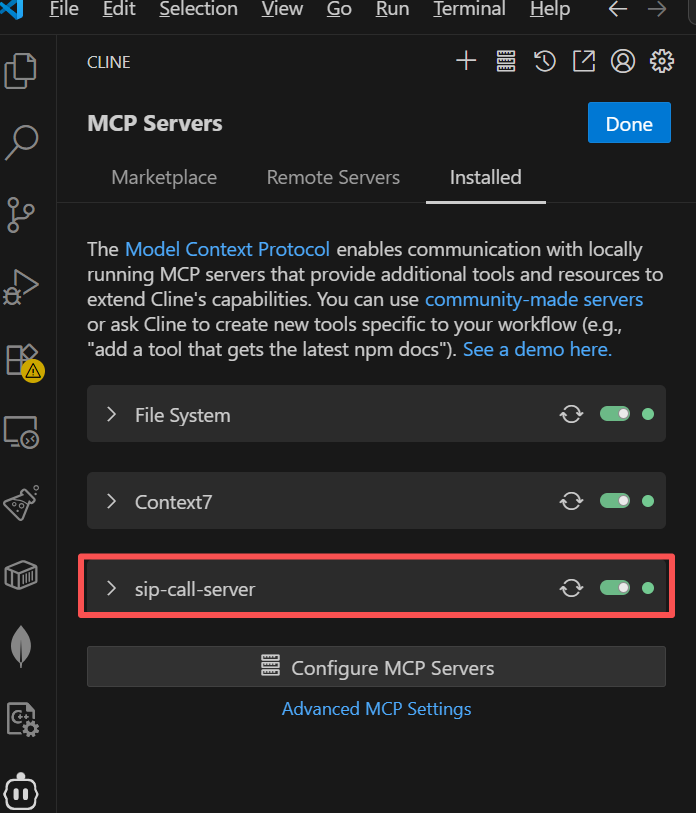Open the Edit menu

(119, 9)
